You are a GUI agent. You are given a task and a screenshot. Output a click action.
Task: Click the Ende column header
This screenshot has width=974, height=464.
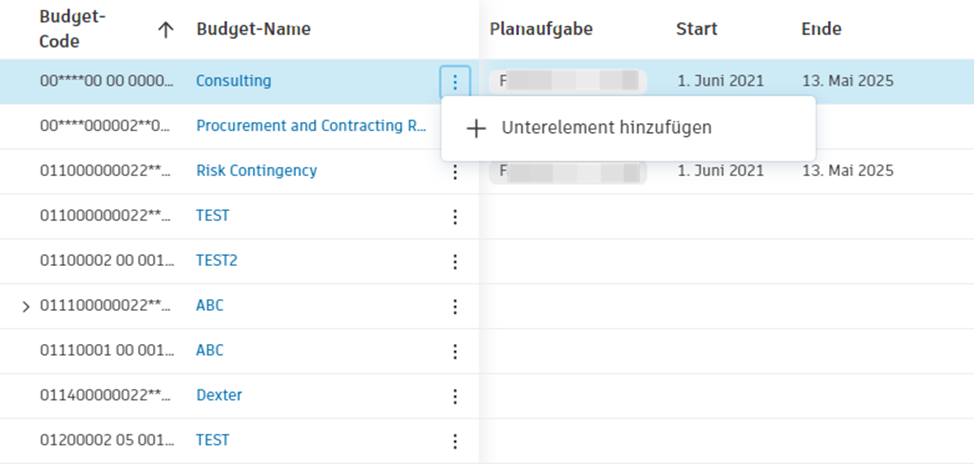[821, 30]
